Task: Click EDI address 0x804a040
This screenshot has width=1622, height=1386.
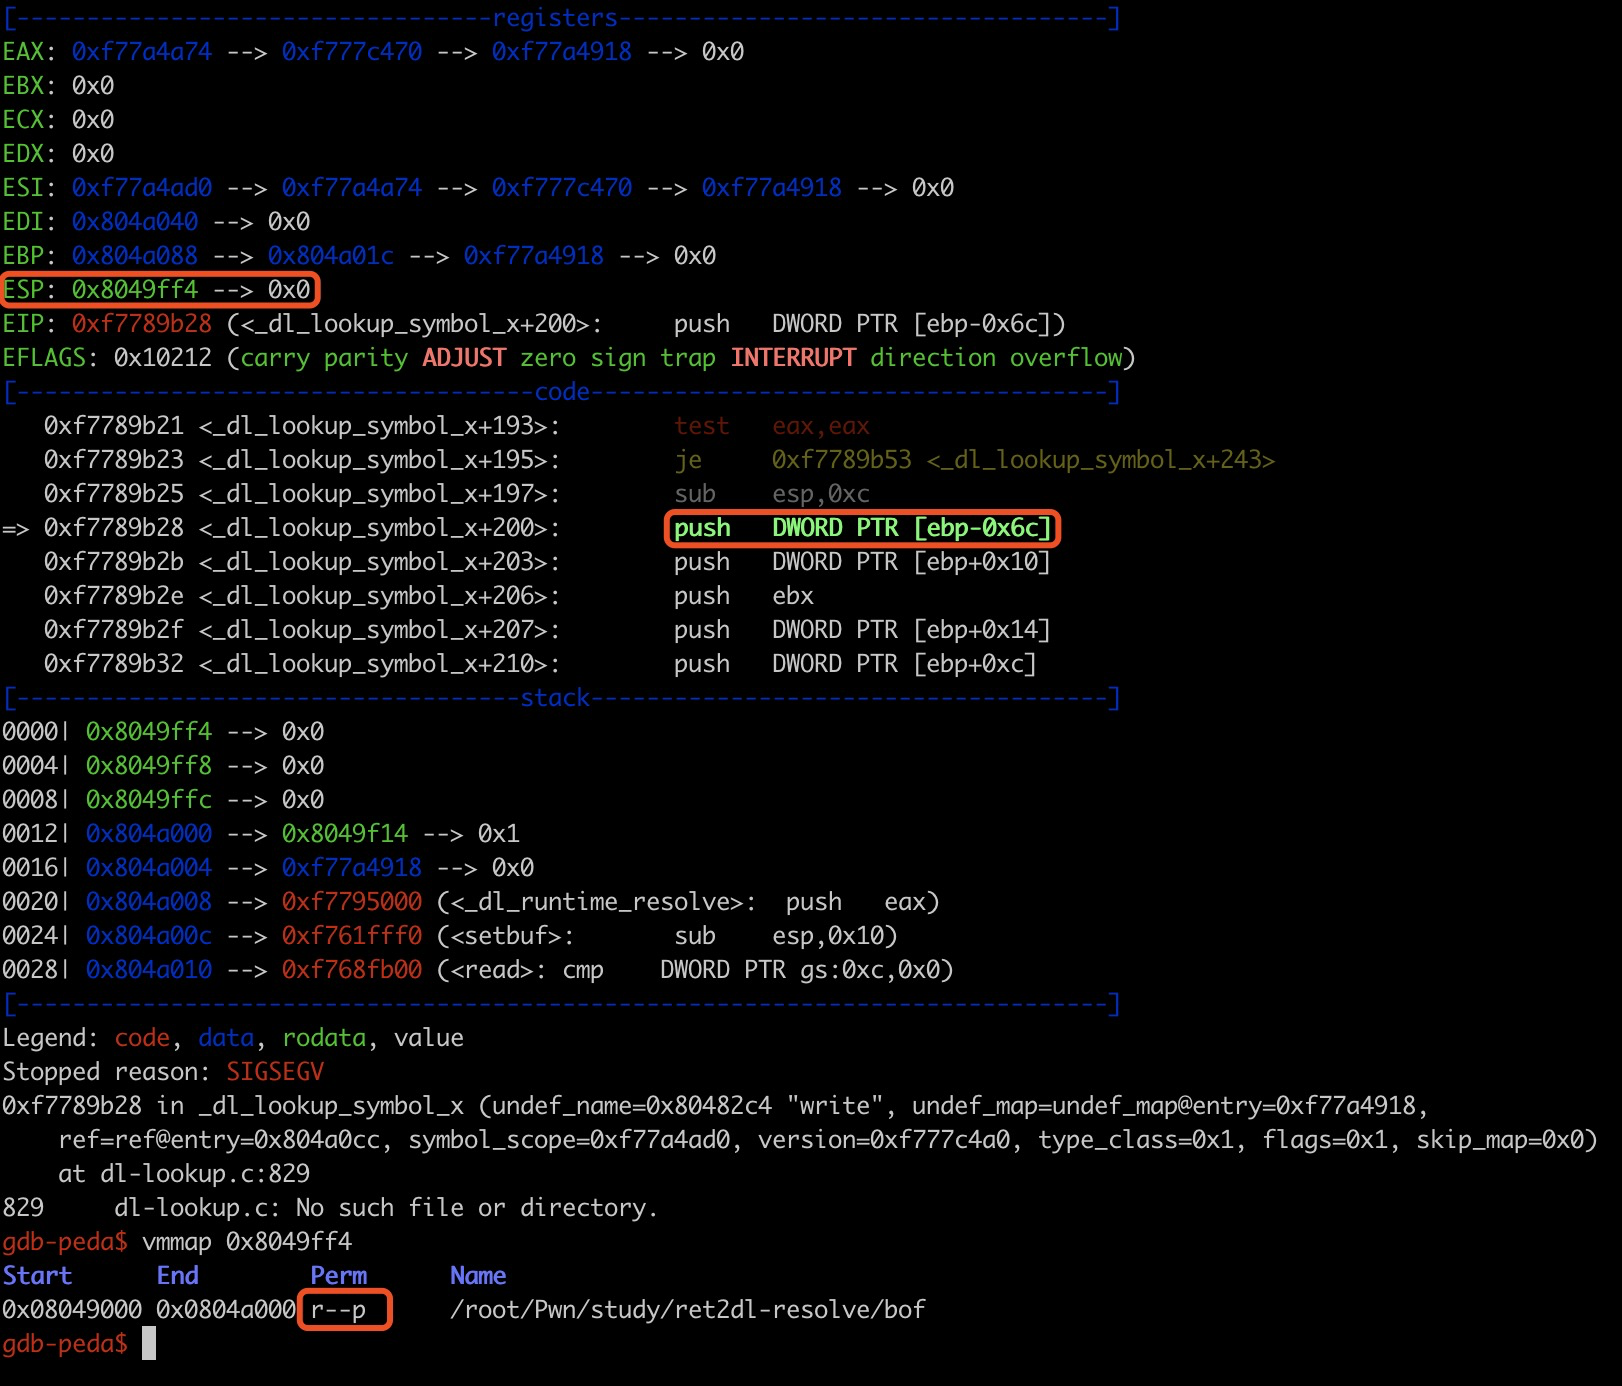Action: tap(135, 222)
